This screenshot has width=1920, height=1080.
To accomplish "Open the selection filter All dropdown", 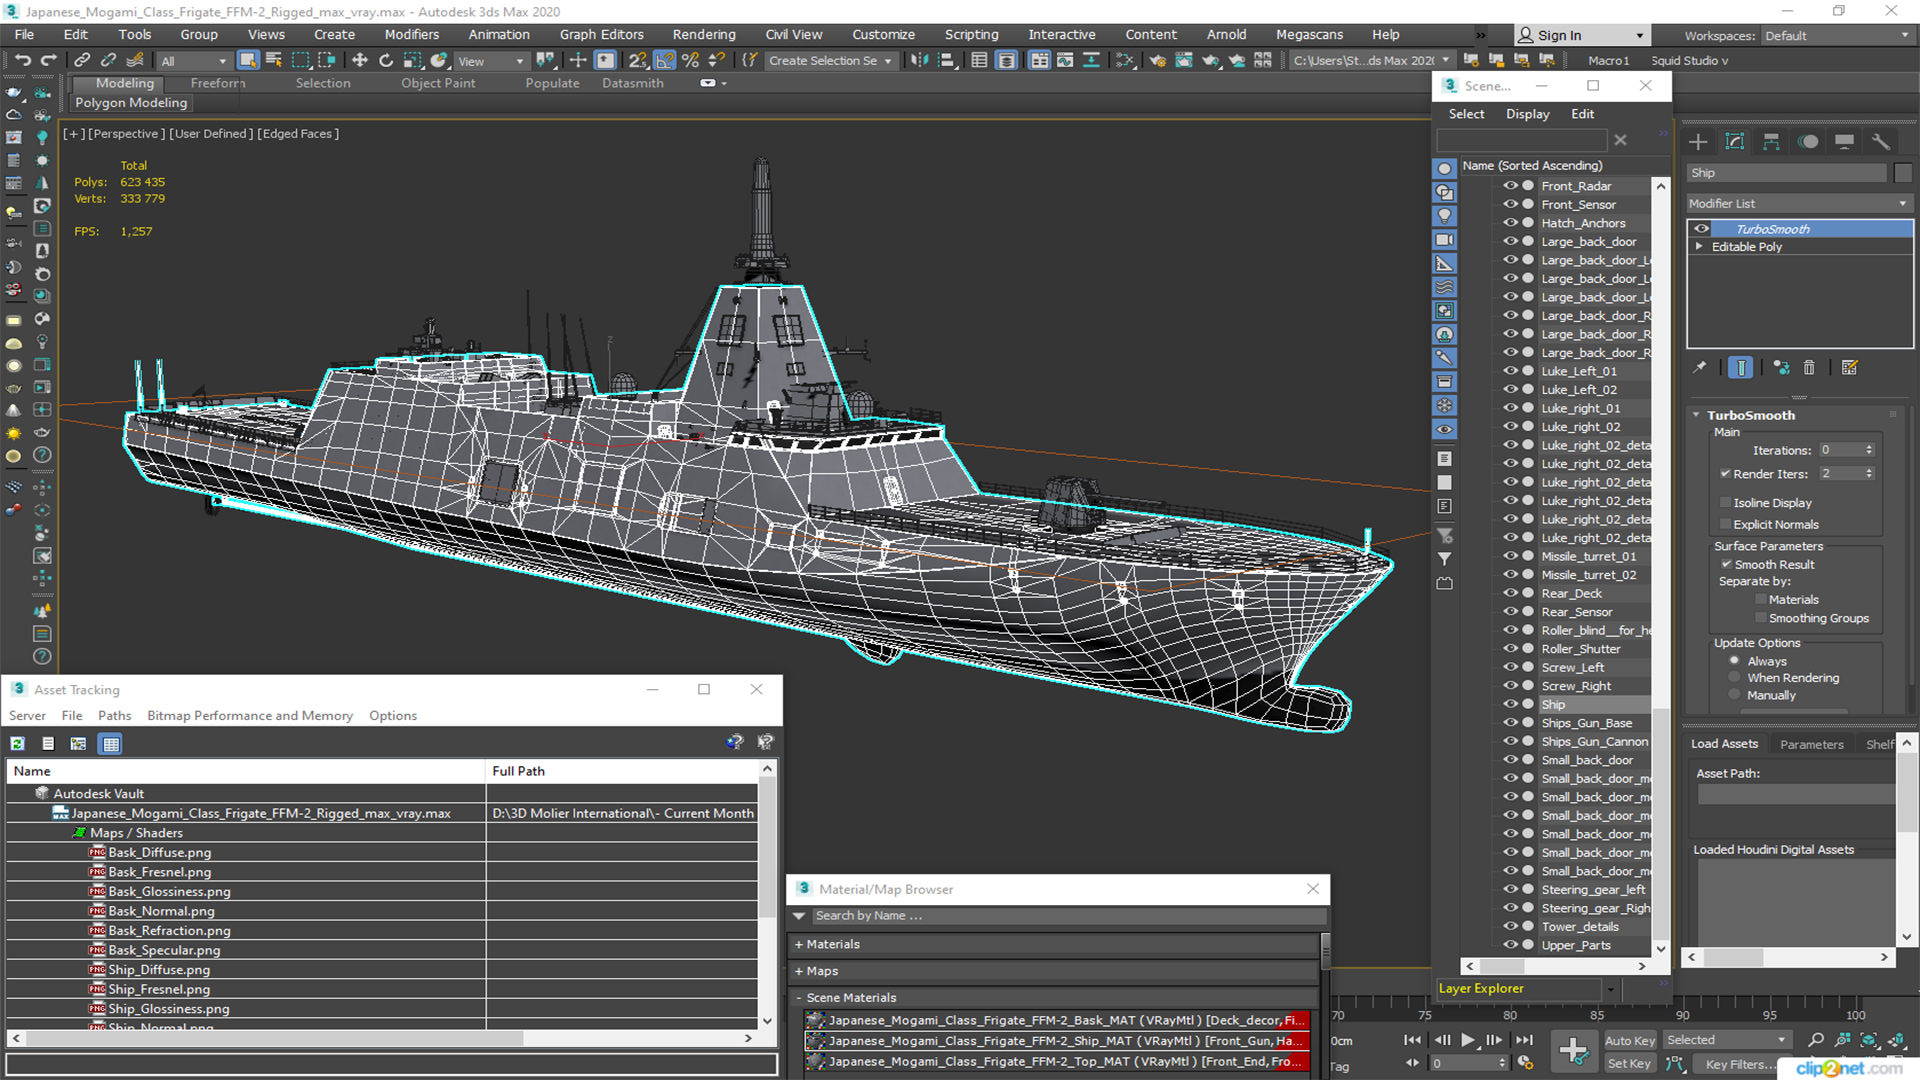I will (x=194, y=61).
